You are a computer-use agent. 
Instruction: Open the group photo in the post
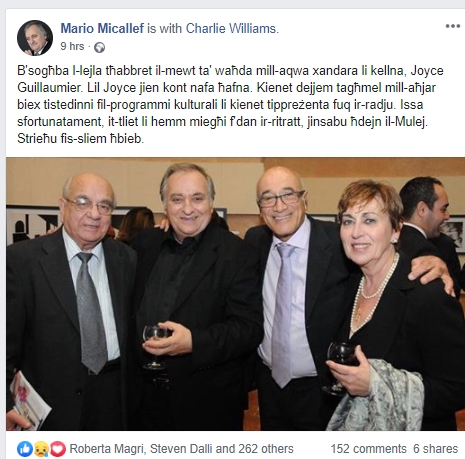click(x=235, y=294)
